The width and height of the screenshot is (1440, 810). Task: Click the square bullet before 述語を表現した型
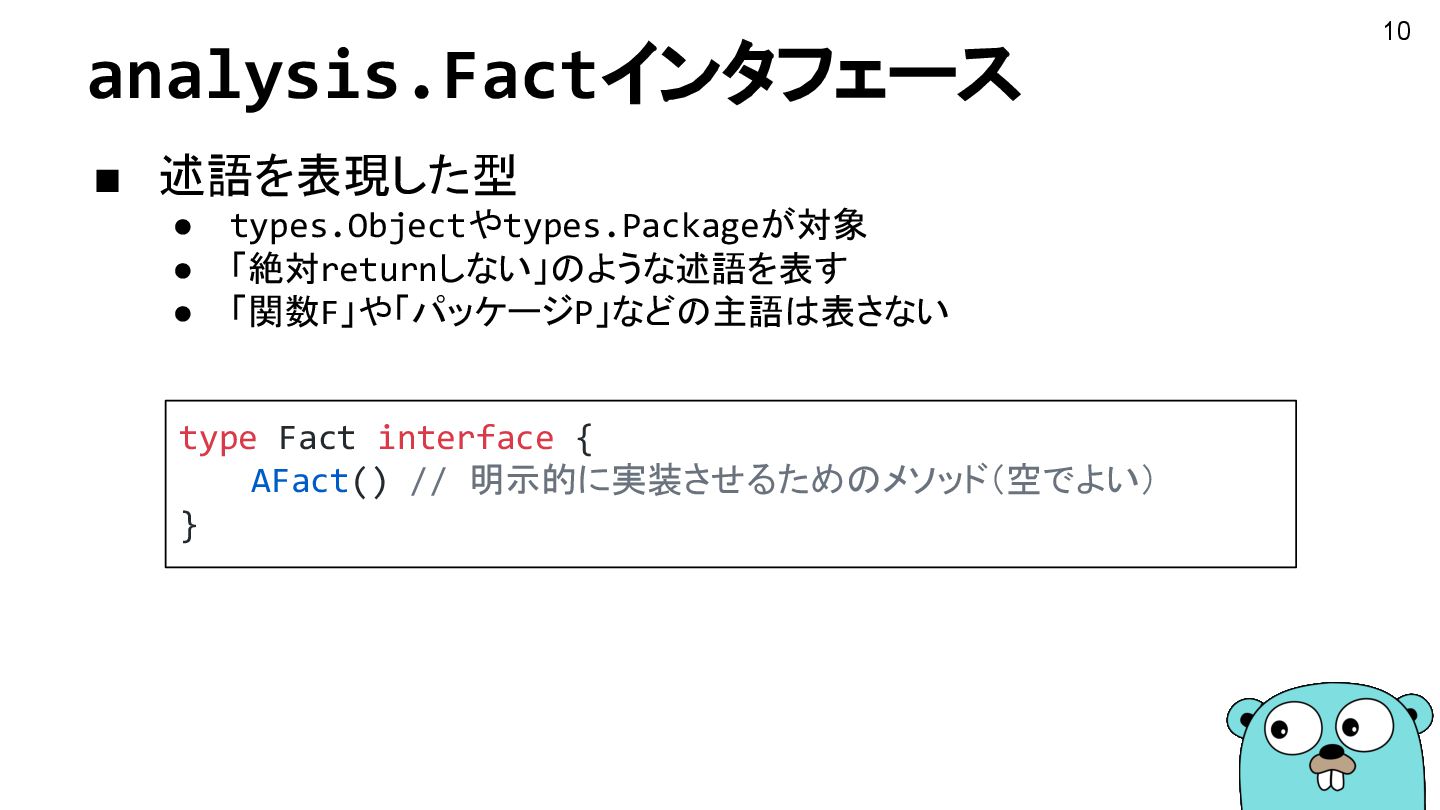pos(108,181)
